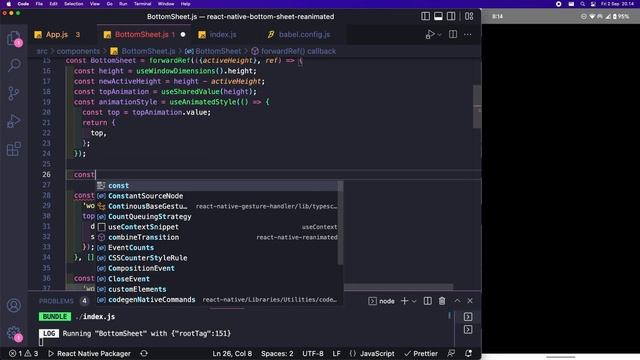Open the Run and Debug view
Screen dimensions: 640x360
coord(14,121)
